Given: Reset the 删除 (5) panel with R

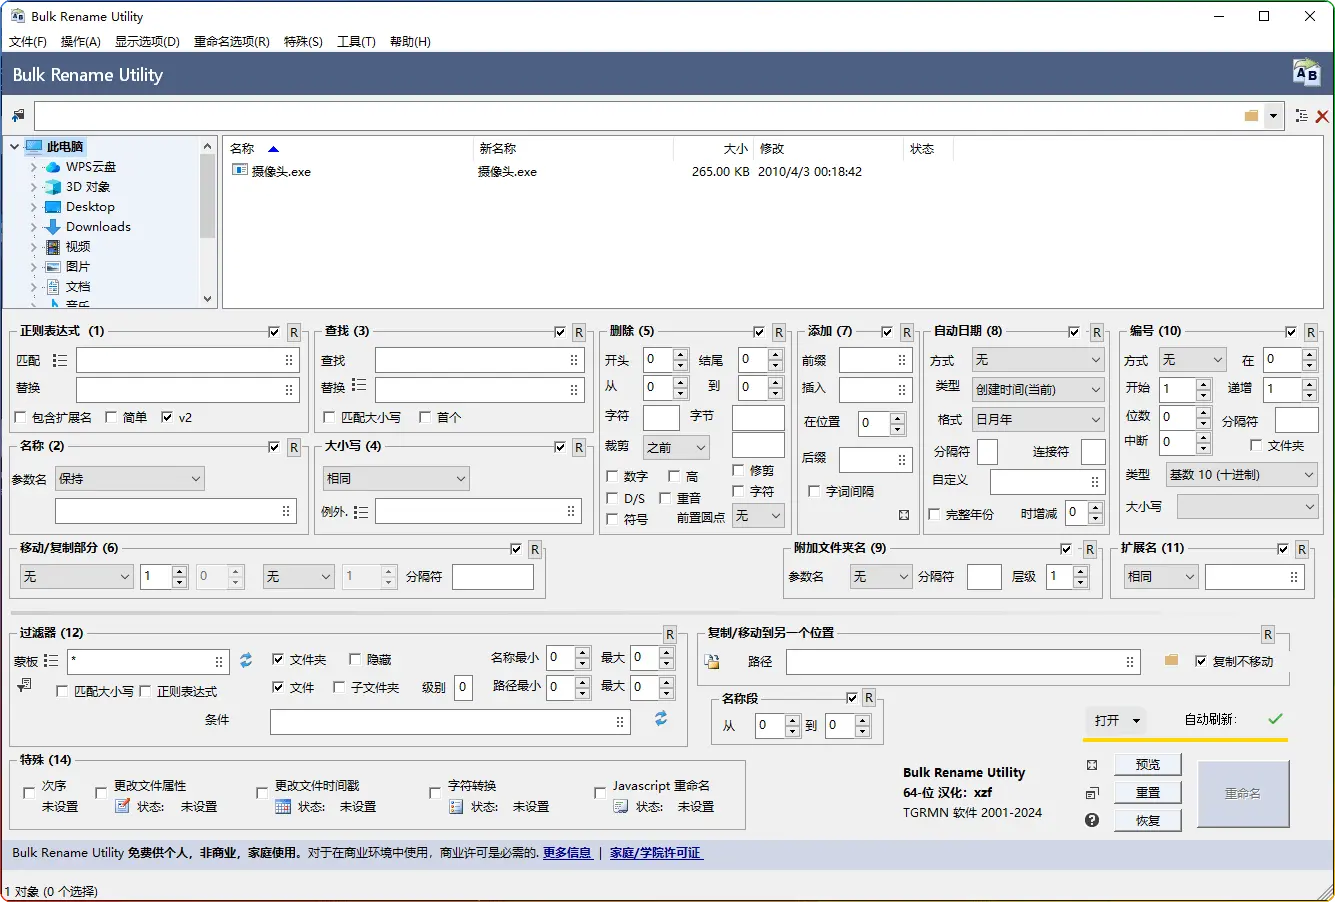Looking at the screenshot, I should click(779, 332).
